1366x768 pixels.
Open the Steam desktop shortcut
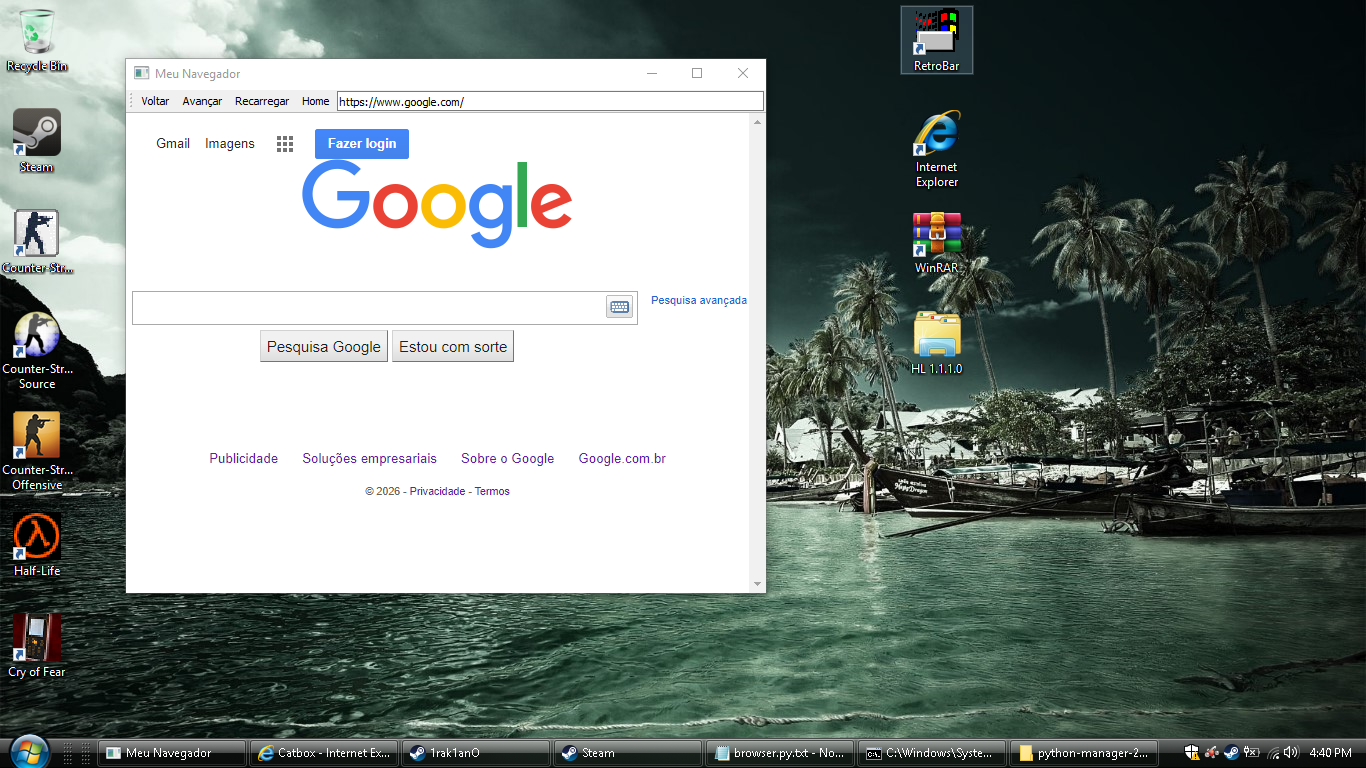tap(37, 133)
